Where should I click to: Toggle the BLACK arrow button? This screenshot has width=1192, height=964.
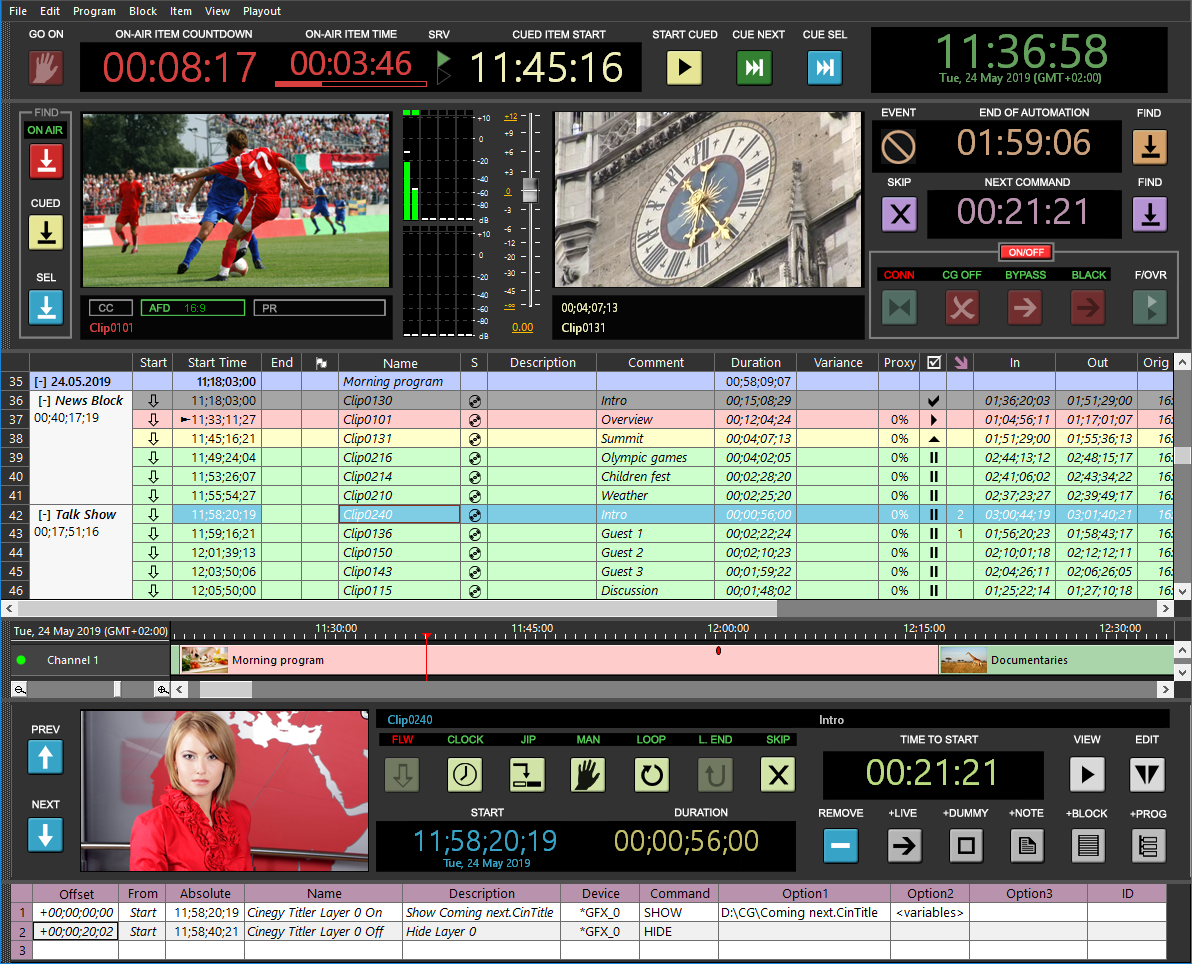tap(1088, 308)
